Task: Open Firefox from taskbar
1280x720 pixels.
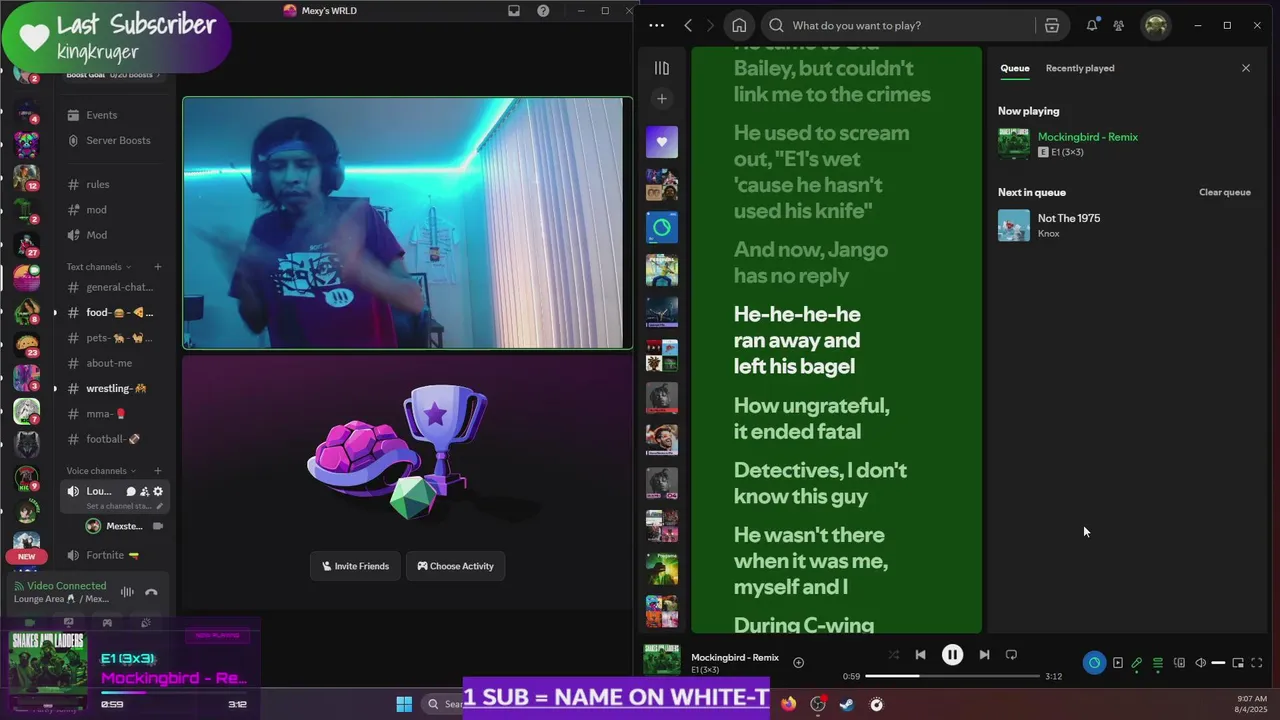Action: 789,704
